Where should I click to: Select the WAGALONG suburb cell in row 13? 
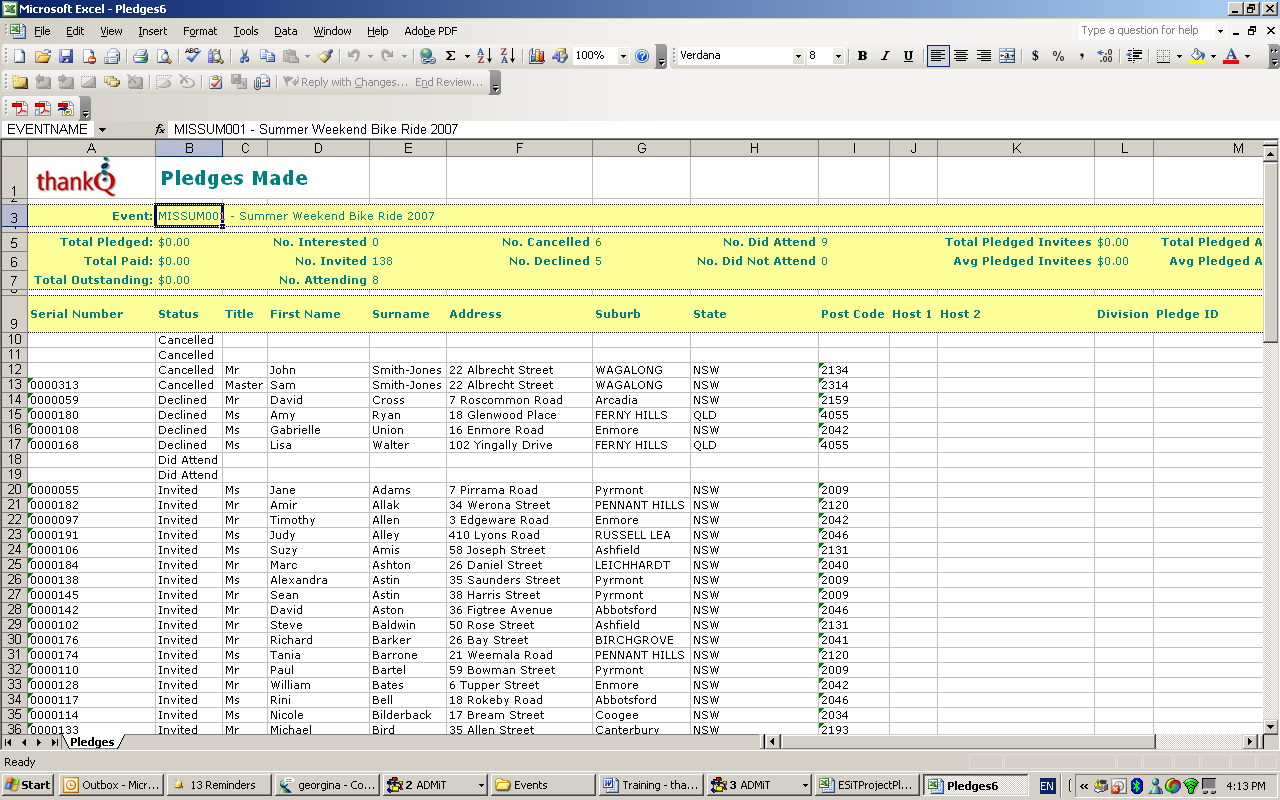[x=641, y=385]
